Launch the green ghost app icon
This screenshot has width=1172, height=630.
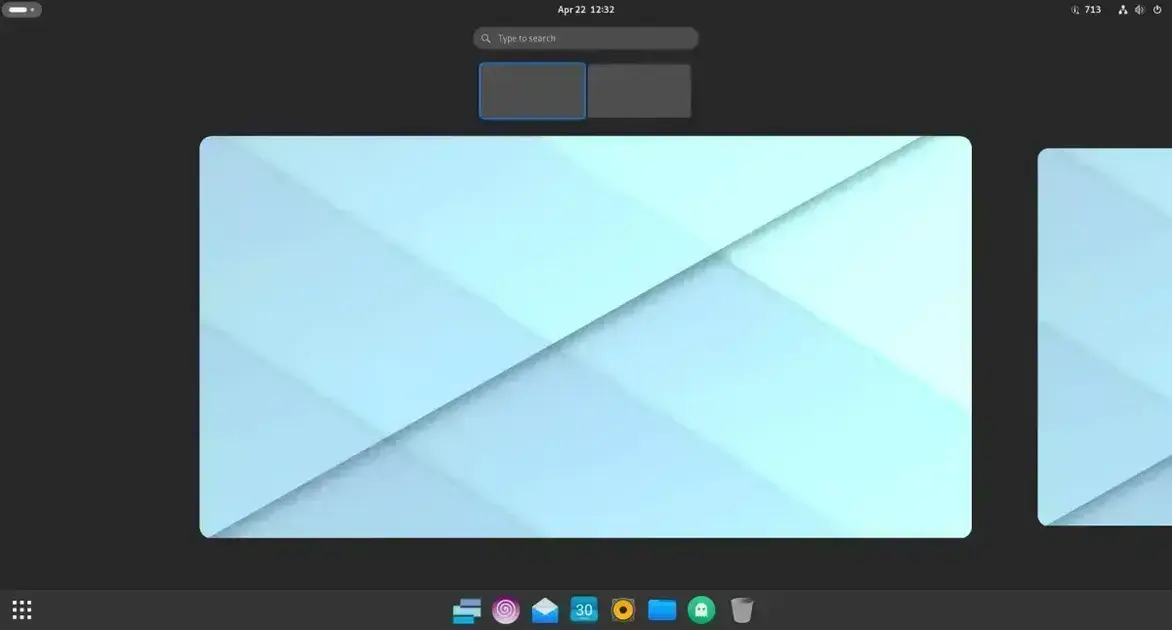tap(701, 610)
